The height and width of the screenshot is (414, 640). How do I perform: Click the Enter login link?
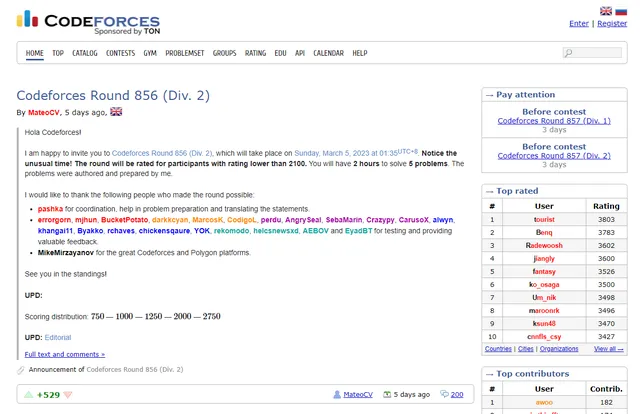(579, 24)
